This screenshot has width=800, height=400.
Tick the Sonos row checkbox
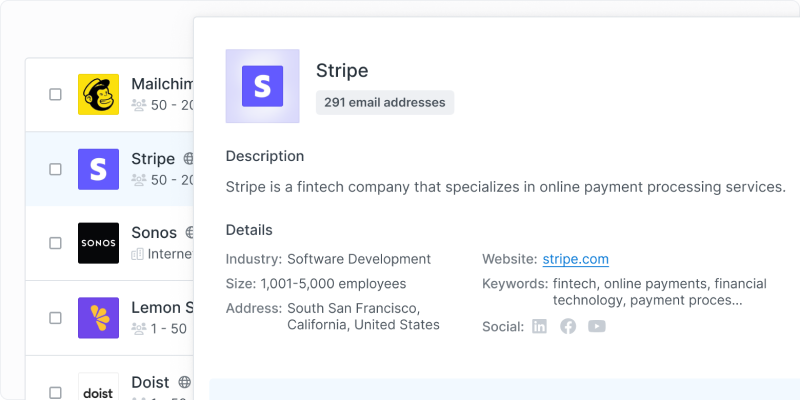(x=55, y=243)
